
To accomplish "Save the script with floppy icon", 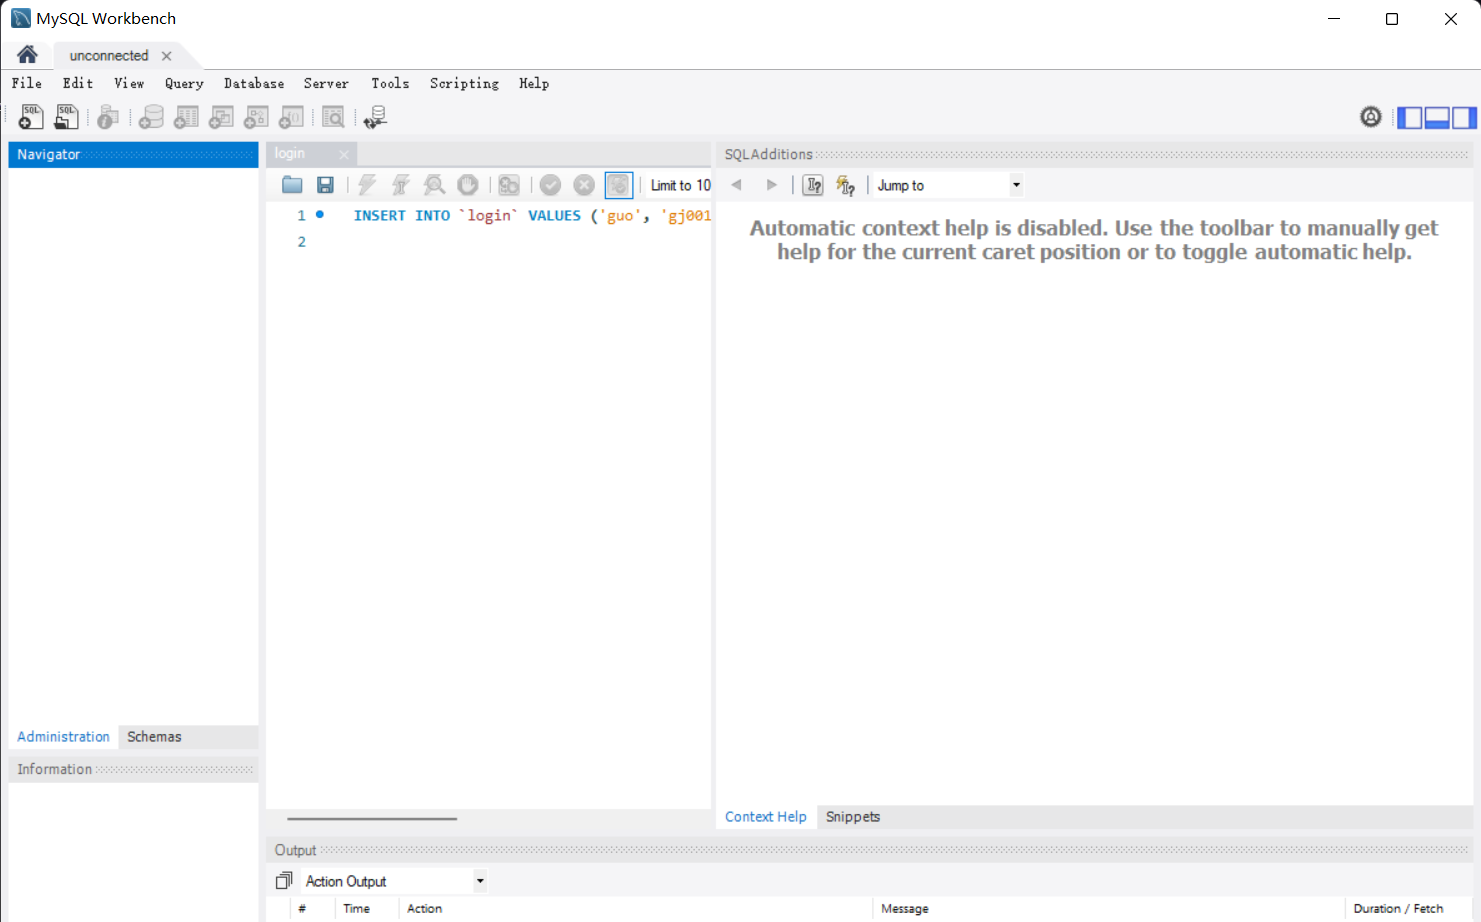I will click(x=325, y=185).
